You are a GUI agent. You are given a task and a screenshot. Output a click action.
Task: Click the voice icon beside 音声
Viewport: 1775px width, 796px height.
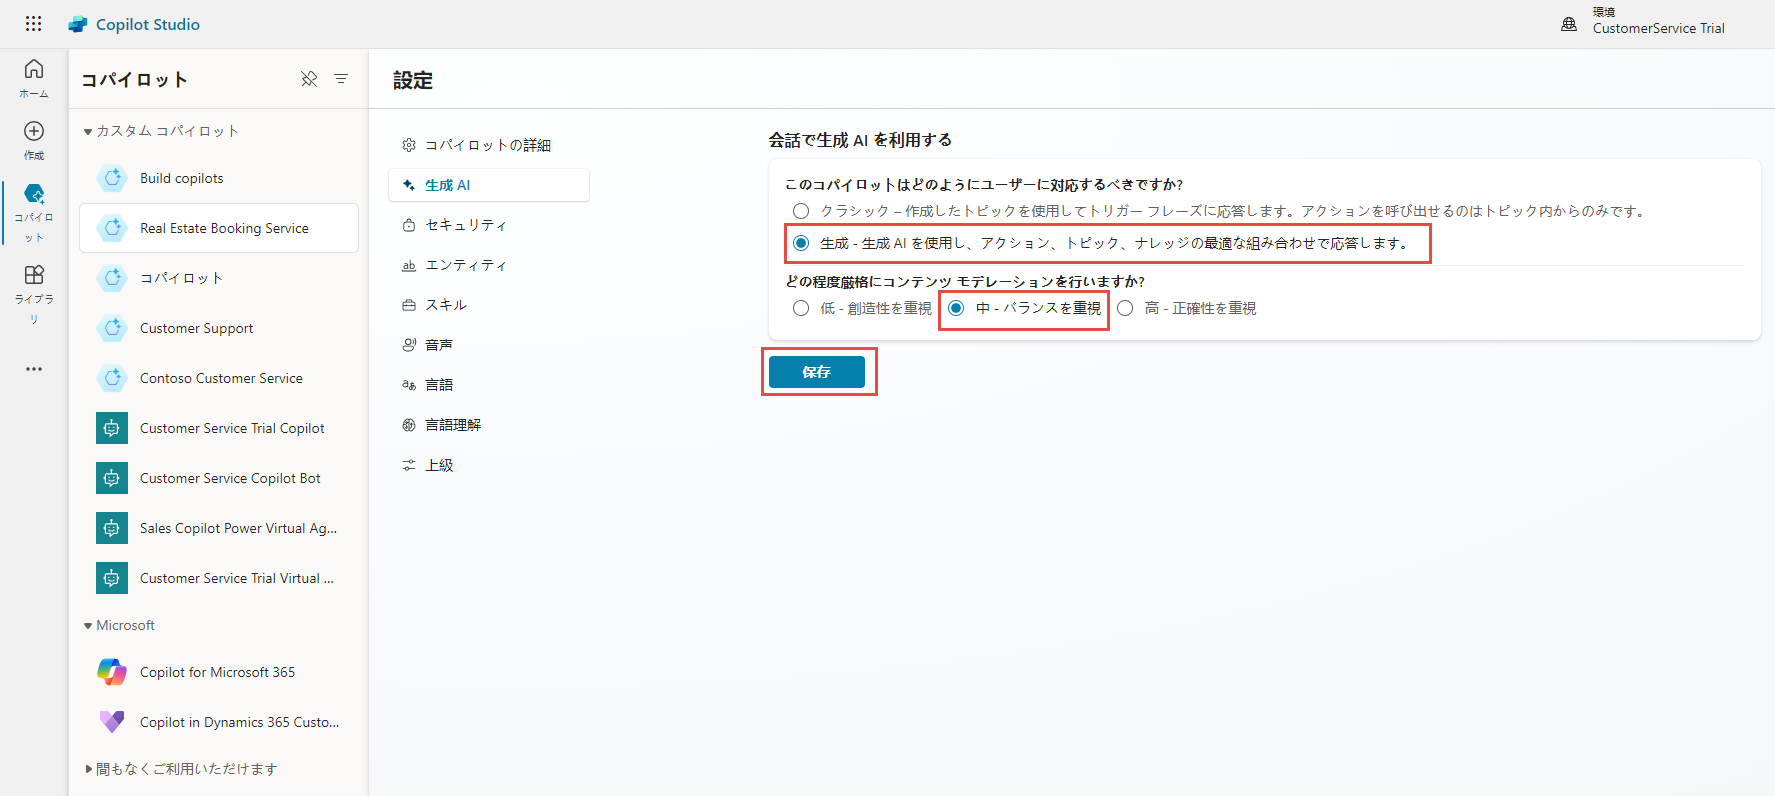[x=409, y=345]
